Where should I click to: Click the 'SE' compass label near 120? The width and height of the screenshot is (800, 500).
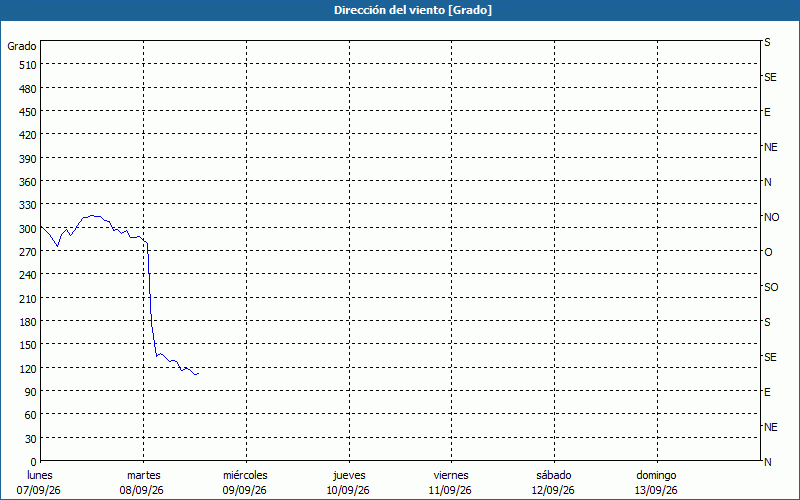(770, 357)
